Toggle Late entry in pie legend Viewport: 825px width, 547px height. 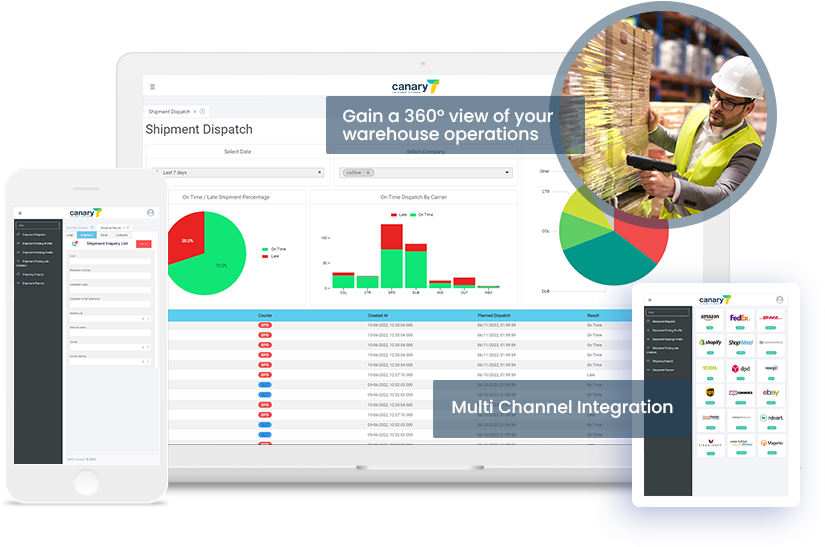[x=271, y=256]
